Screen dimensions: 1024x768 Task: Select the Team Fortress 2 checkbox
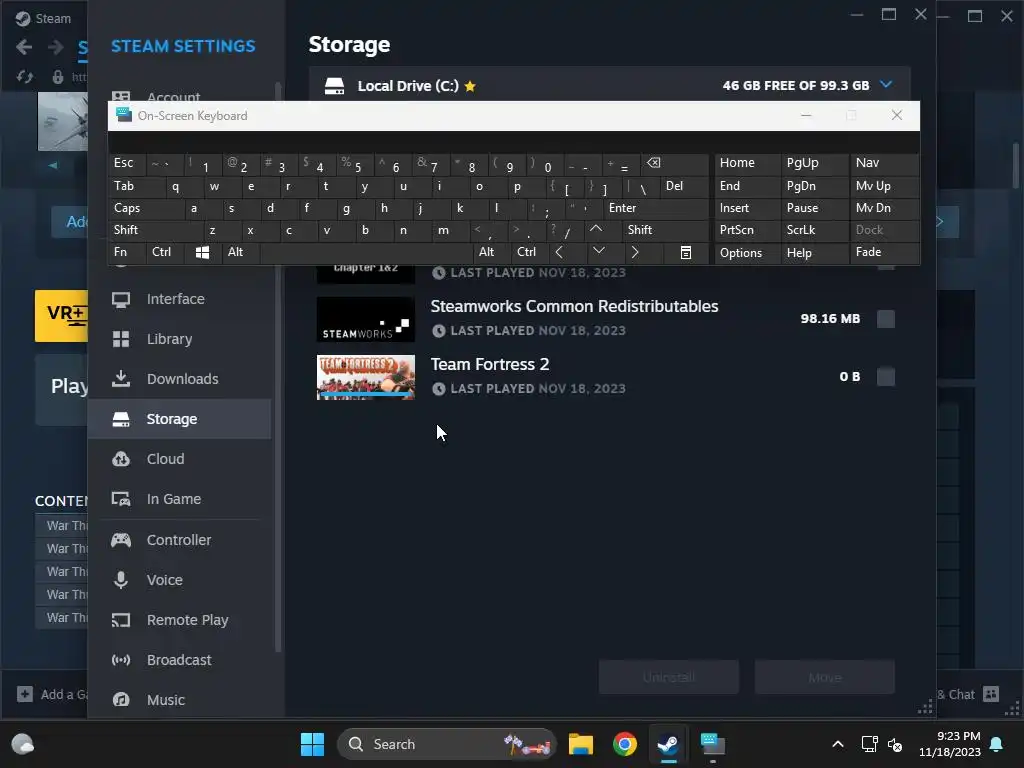[886, 377]
